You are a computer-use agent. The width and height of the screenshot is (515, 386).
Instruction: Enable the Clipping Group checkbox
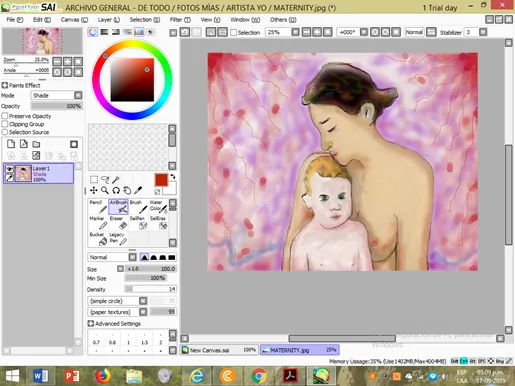(5, 124)
